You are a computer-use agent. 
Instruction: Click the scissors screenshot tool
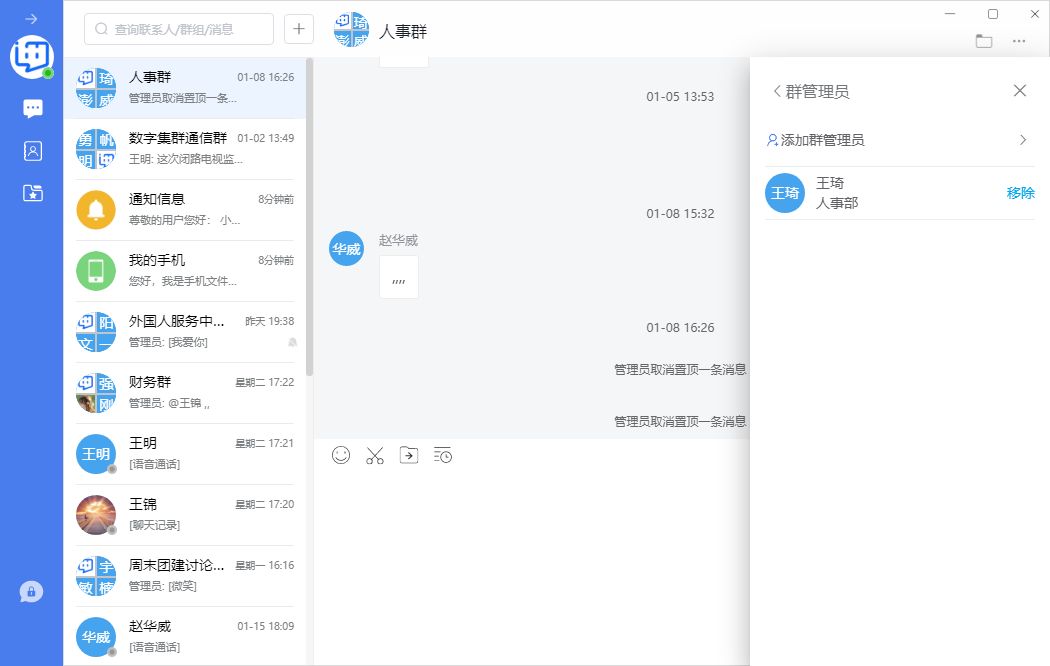click(x=375, y=456)
